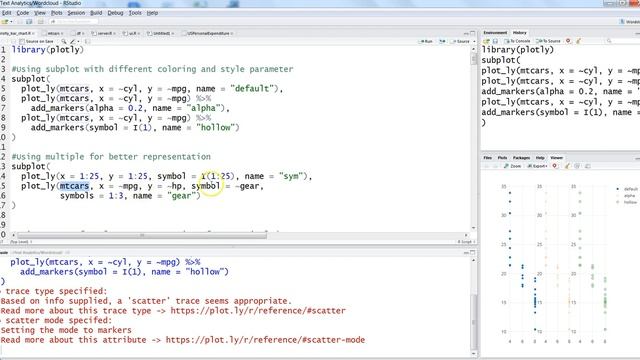Open the Tools menu
This screenshot has height=360, width=640.
tap(135, 13)
